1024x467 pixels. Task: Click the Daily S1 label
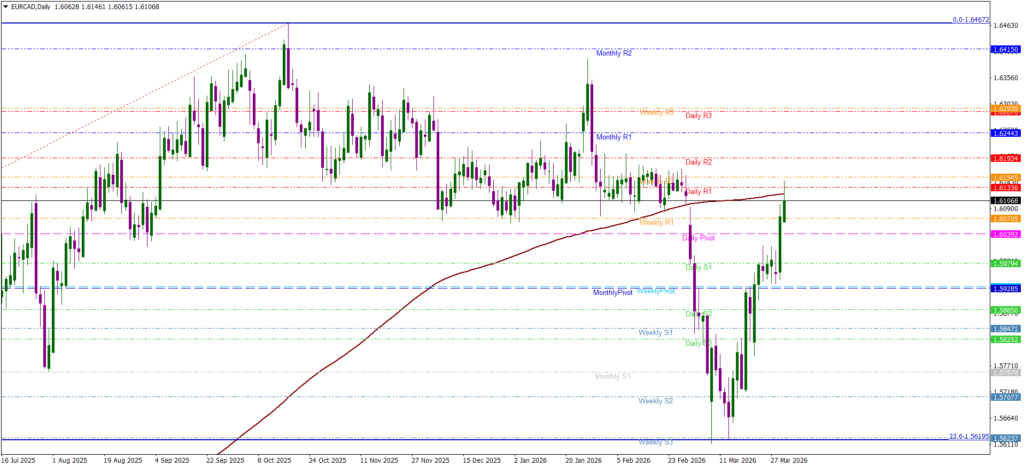point(698,268)
